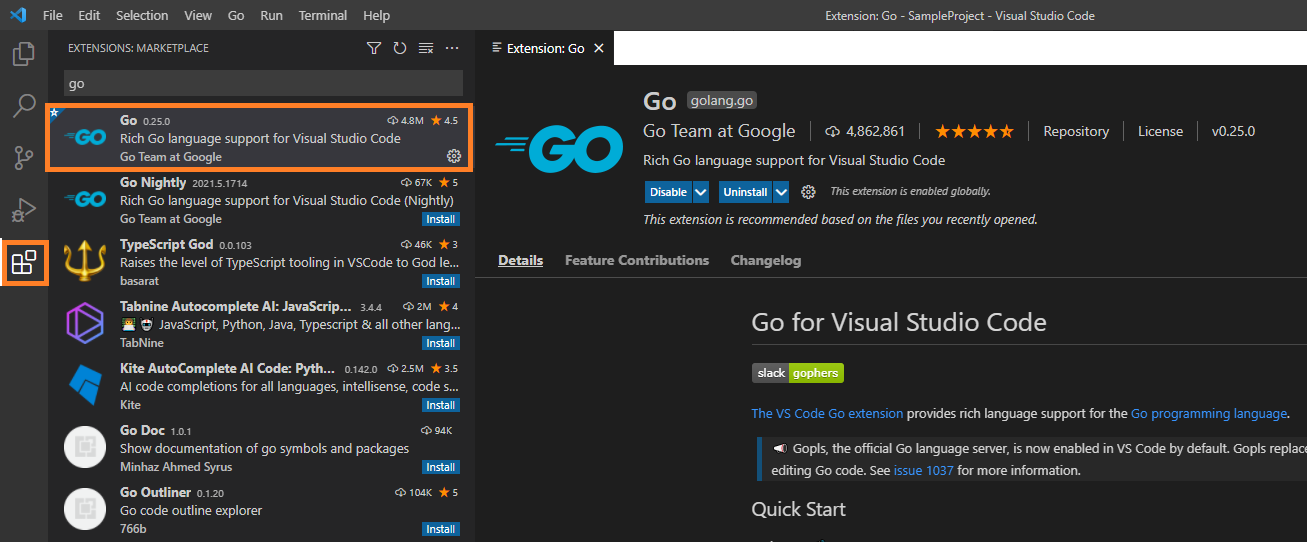Open the Run and Debug view
The height and width of the screenshot is (542, 1307).
24,209
